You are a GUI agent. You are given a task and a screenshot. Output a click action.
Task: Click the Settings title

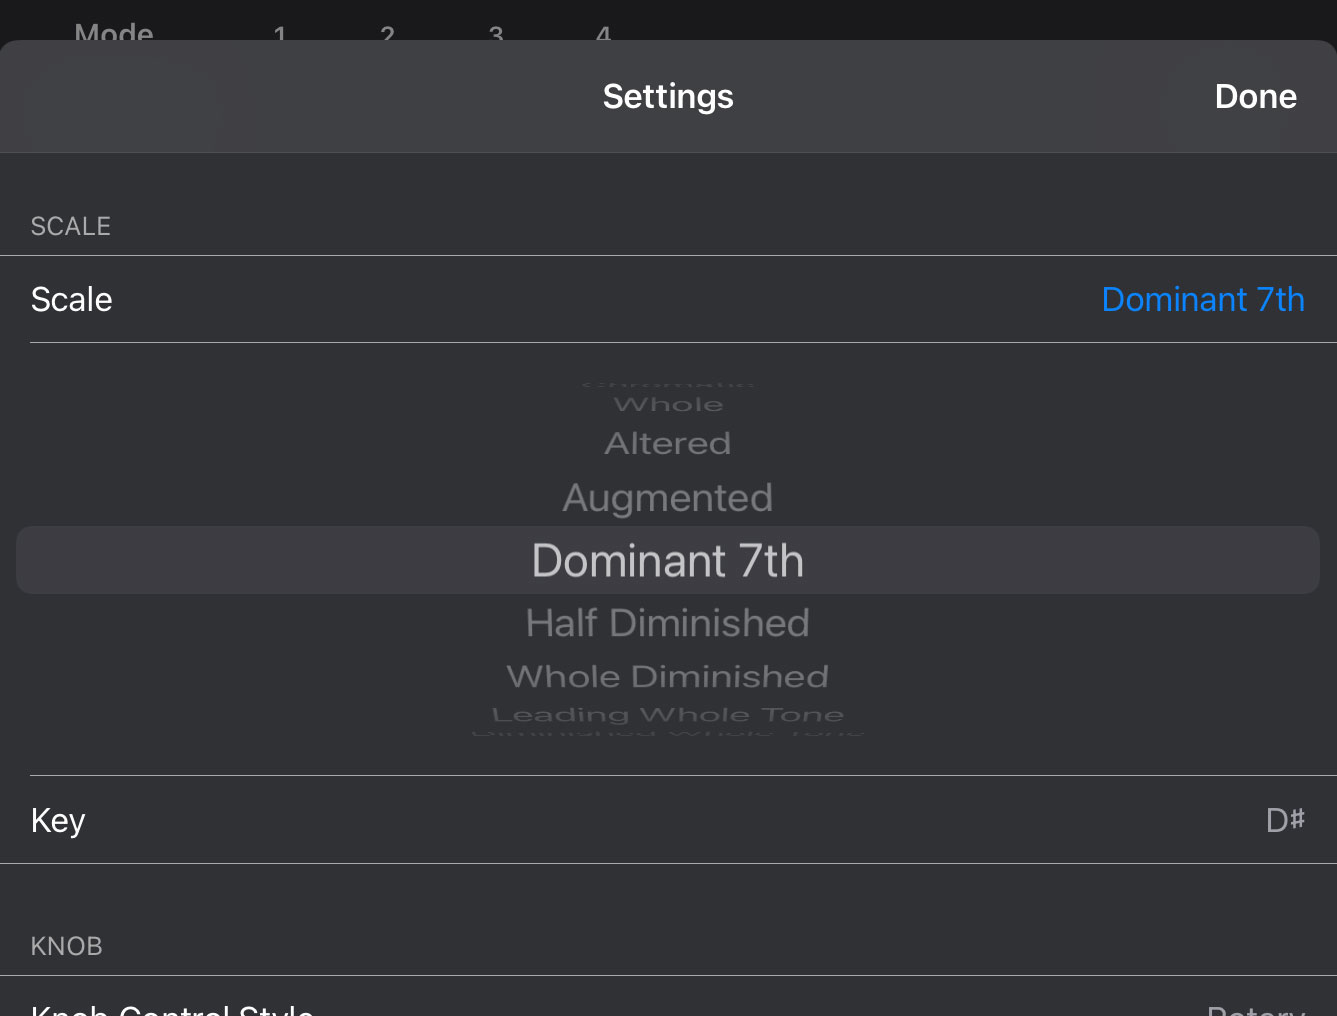coord(668,96)
